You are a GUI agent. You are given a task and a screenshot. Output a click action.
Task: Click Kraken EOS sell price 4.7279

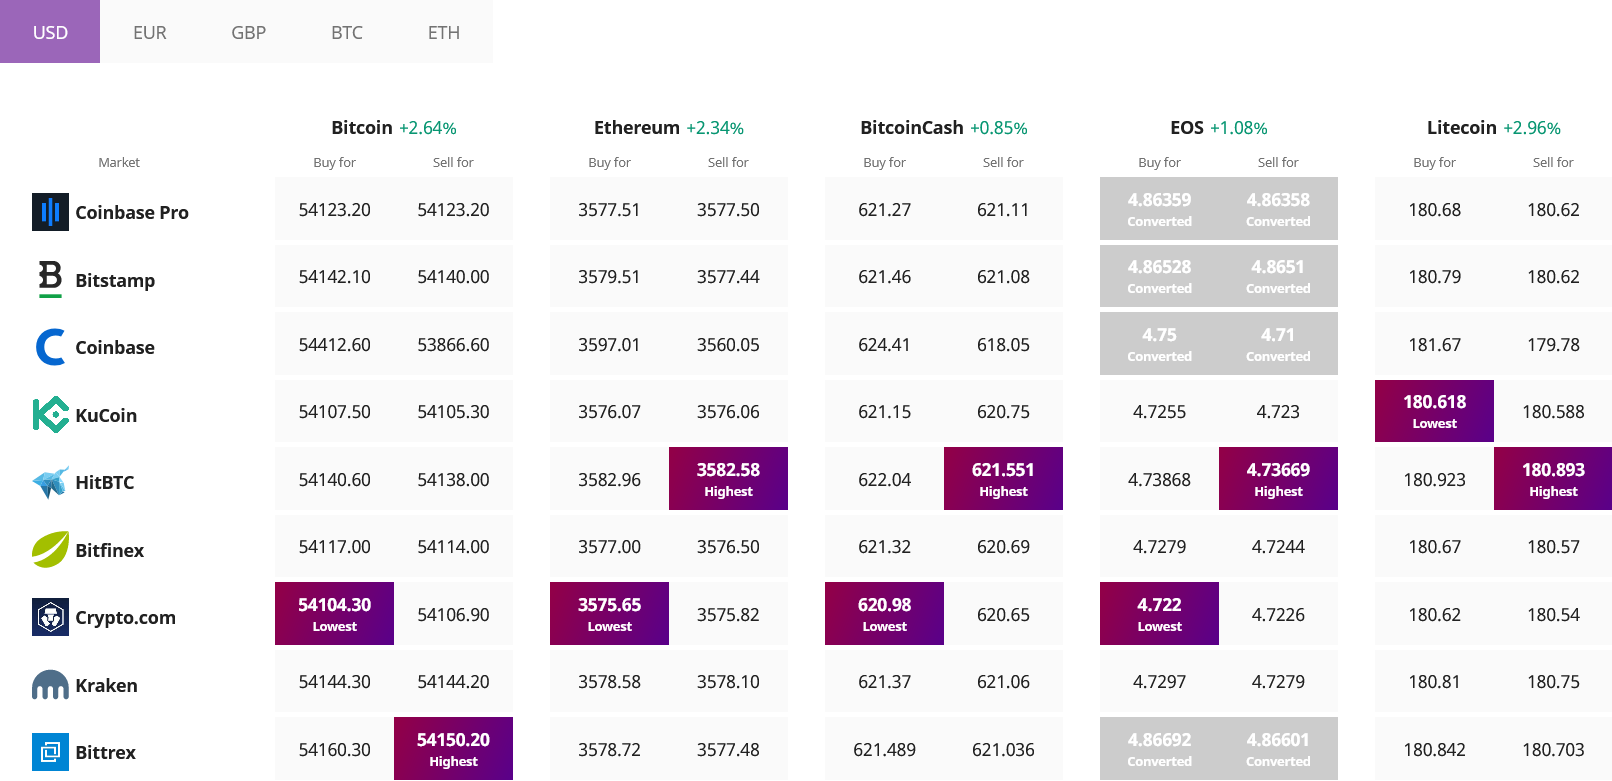(1278, 681)
